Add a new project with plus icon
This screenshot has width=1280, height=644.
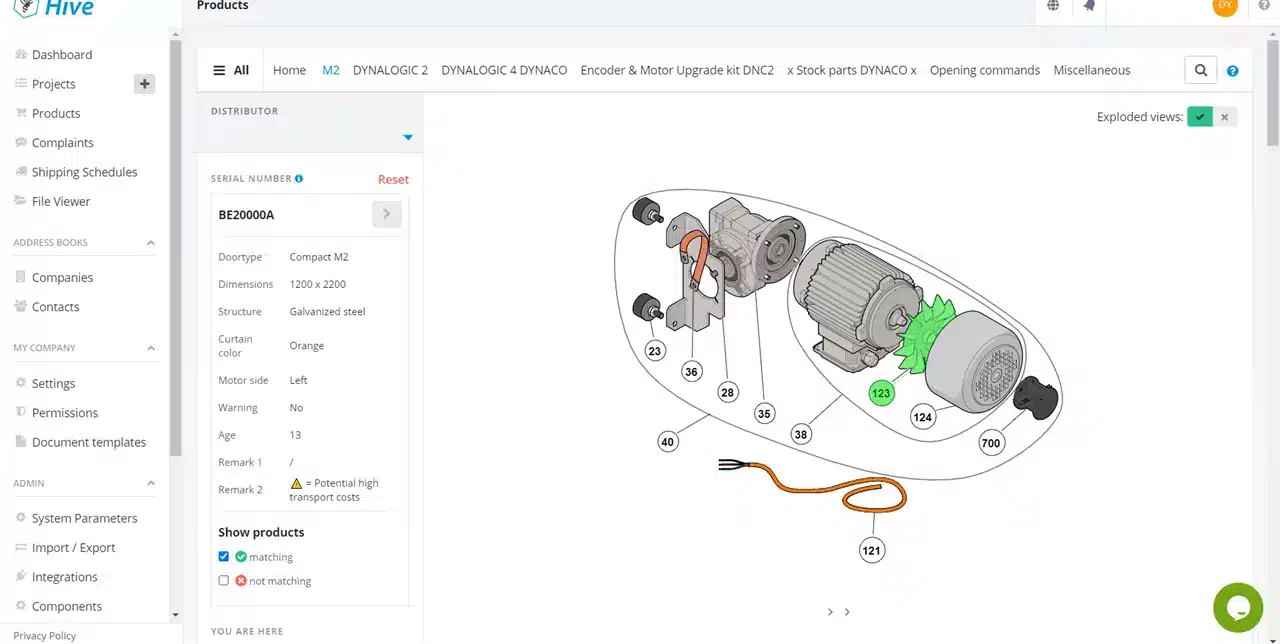pyautogui.click(x=144, y=84)
